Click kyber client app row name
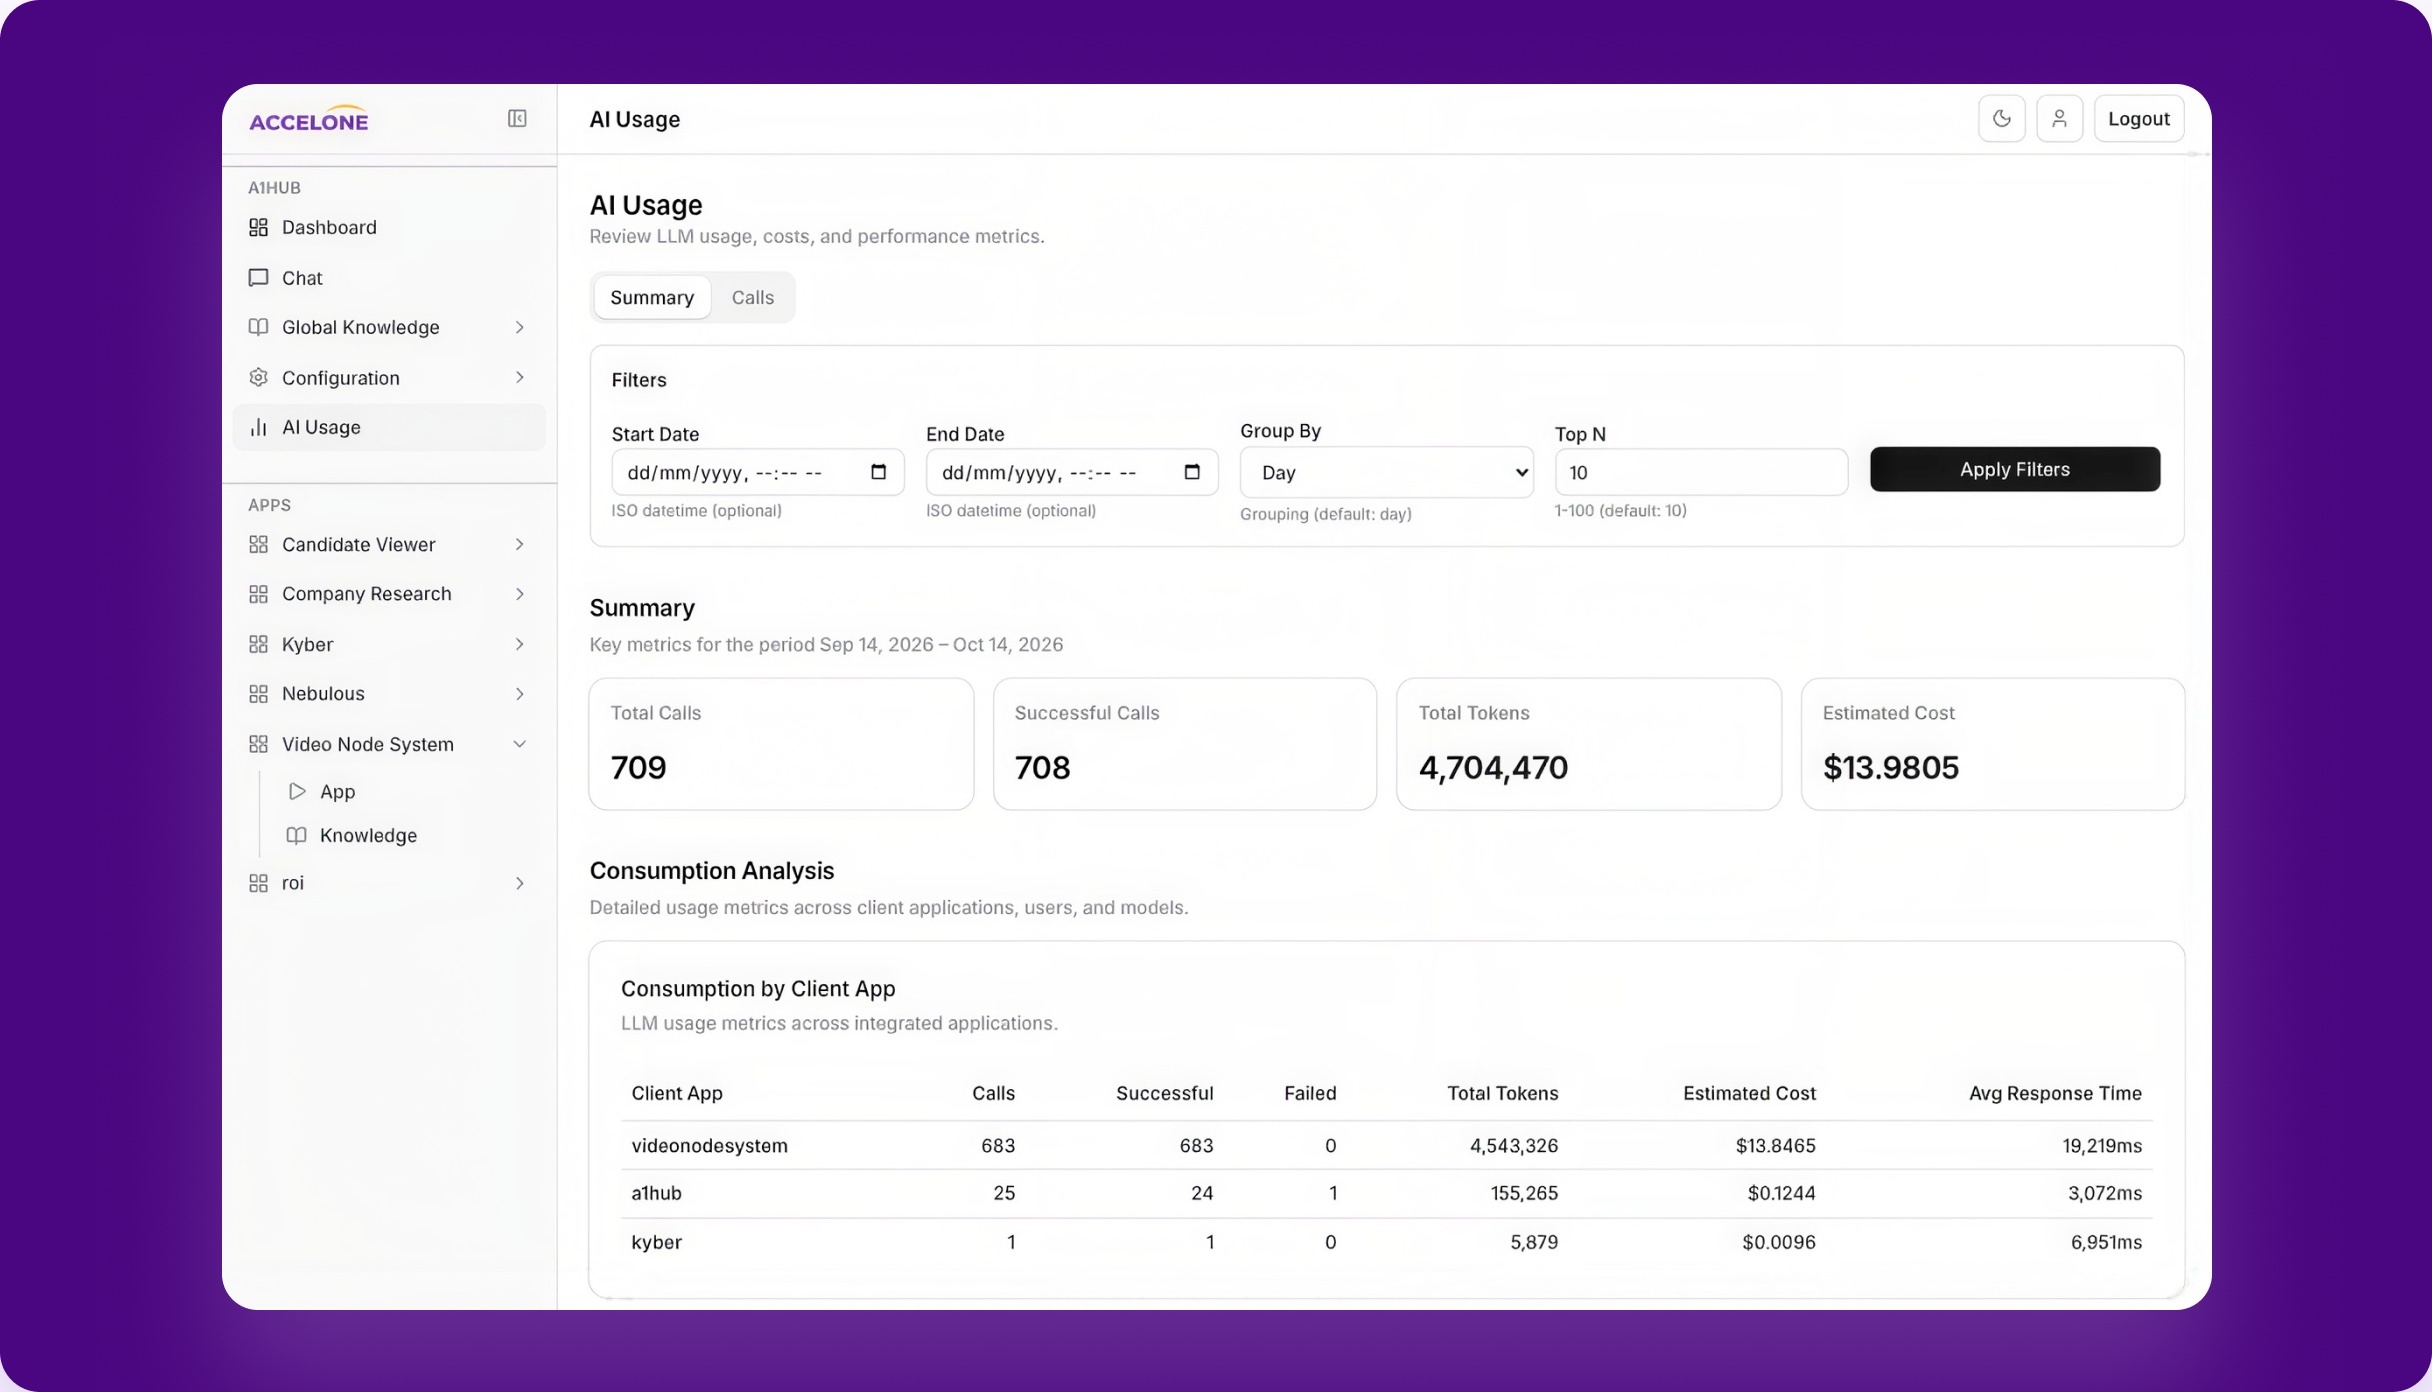2432x1392 pixels. pyautogui.click(x=656, y=1242)
